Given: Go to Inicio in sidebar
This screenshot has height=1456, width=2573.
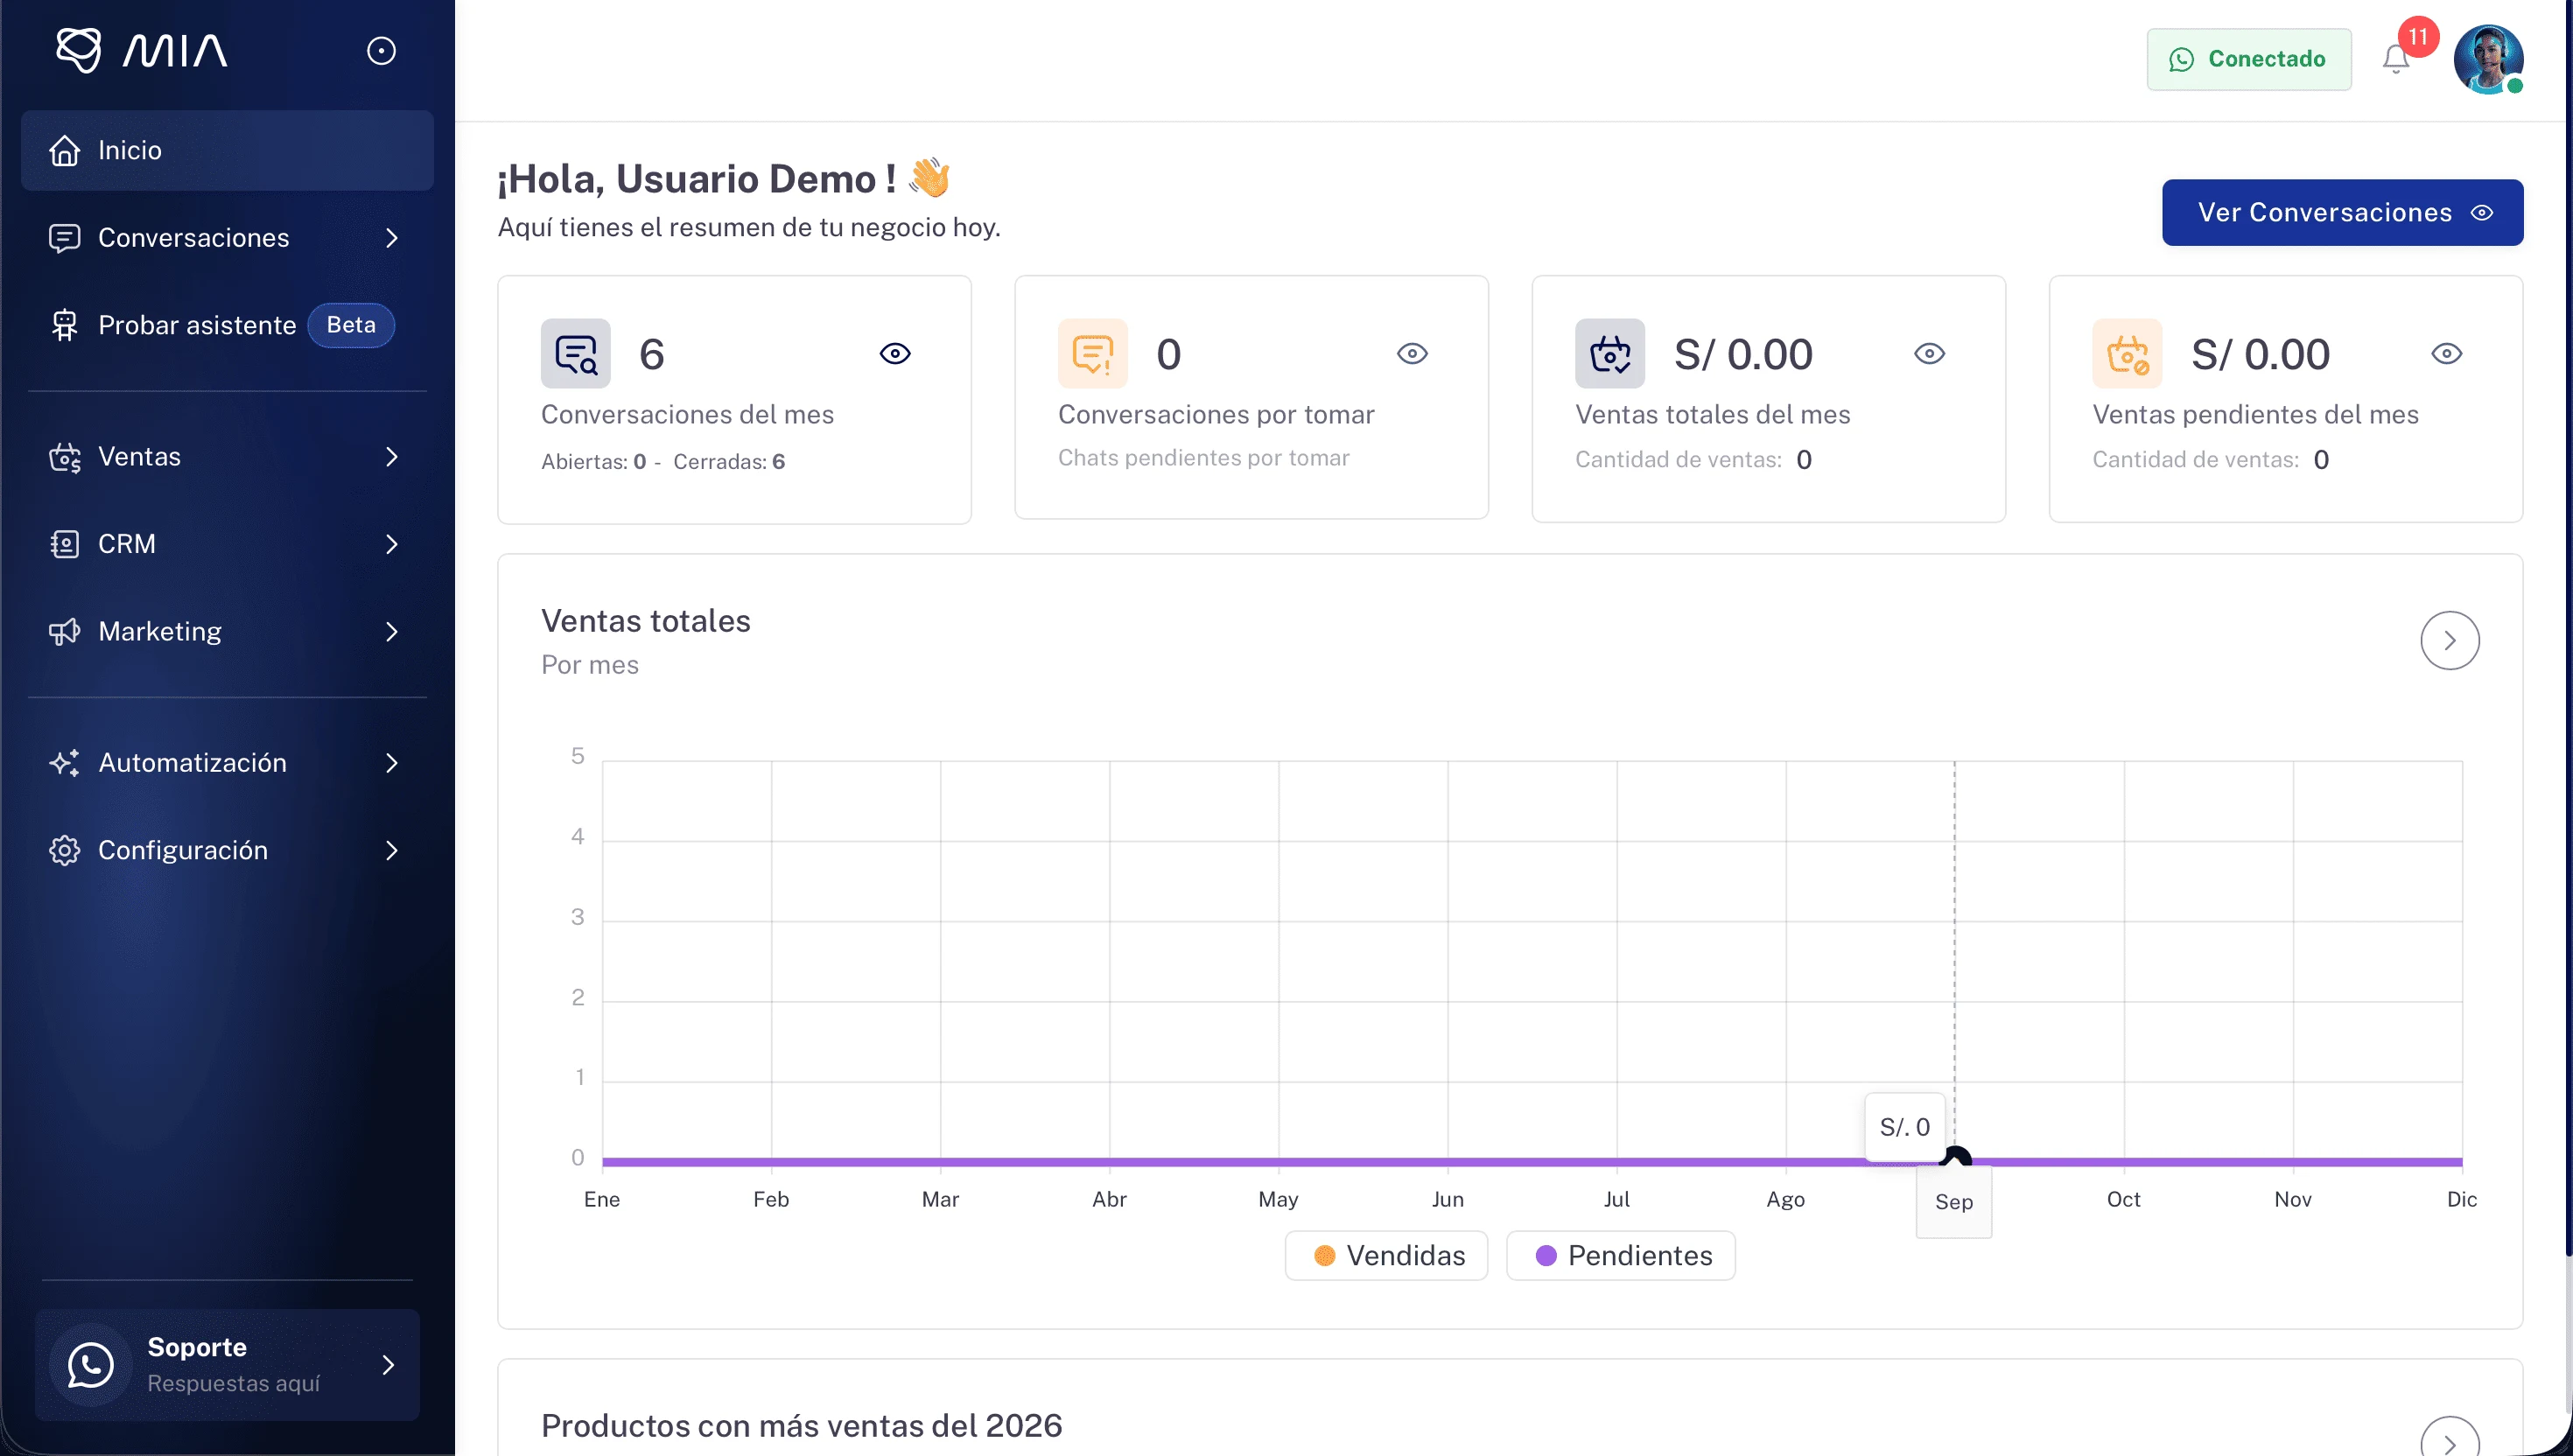Looking at the screenshot, I should click(x=227, y=150).
